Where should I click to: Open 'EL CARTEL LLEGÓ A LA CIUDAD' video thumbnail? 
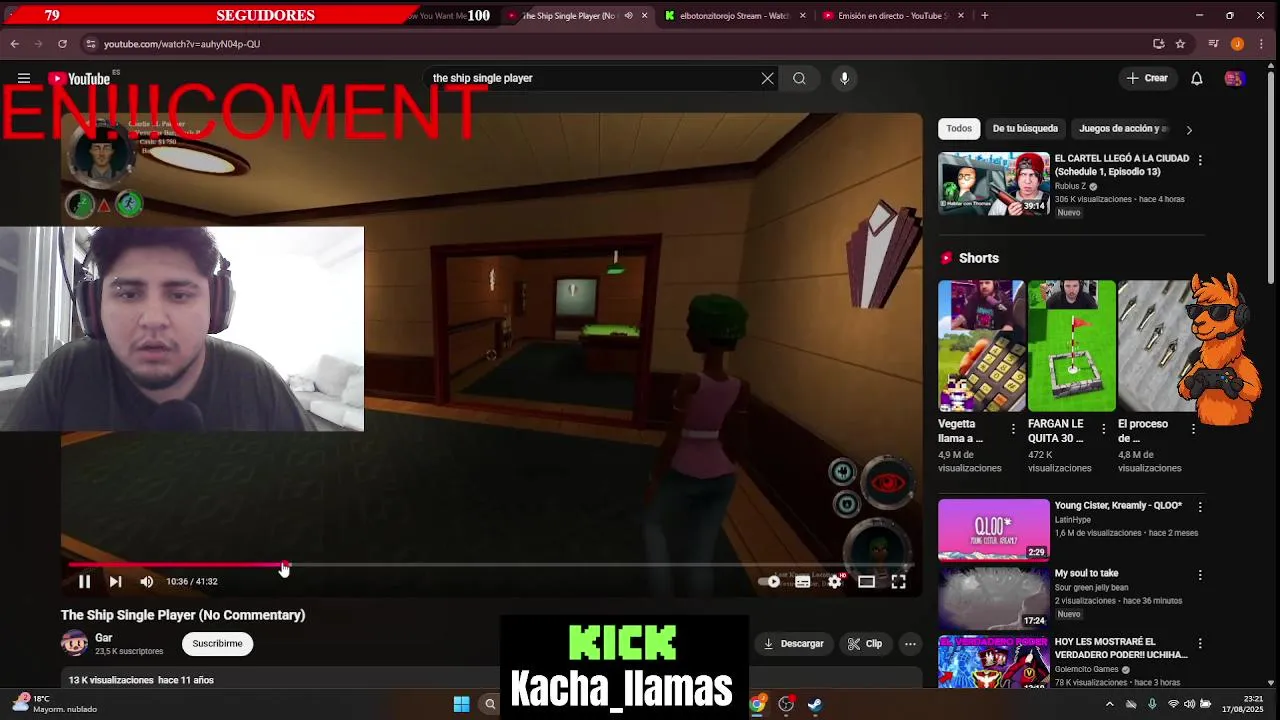[994, 183]
